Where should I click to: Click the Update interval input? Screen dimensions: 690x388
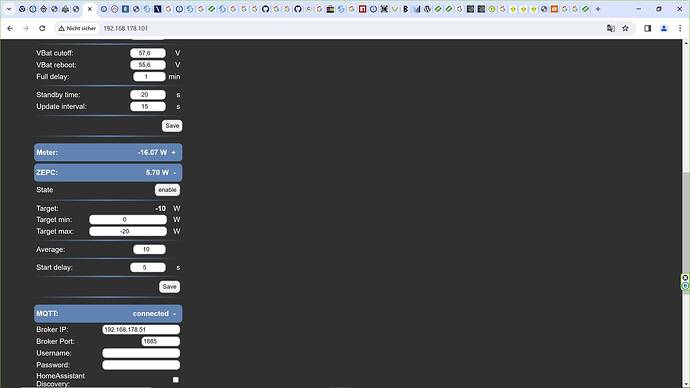[148, 106]
